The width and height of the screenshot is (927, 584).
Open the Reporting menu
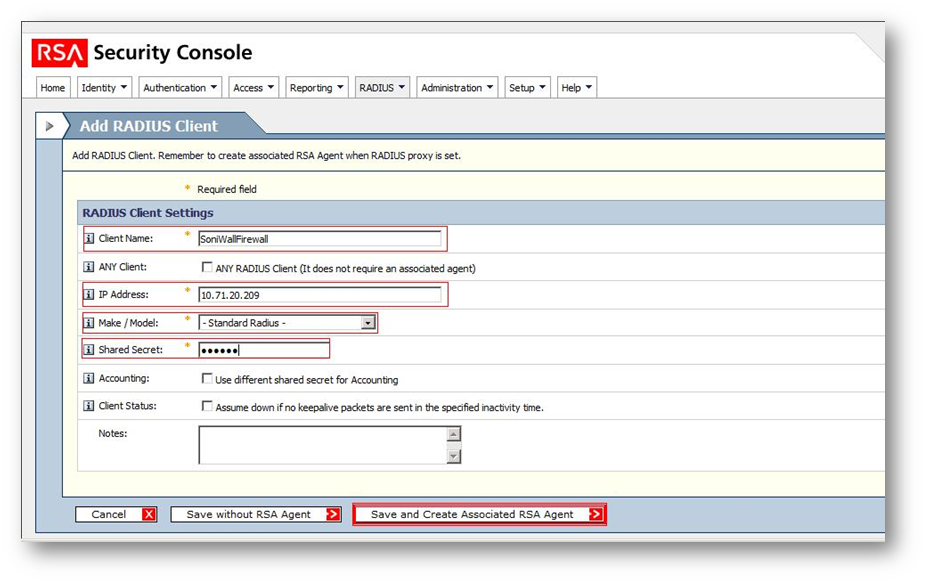pos(317,87)
